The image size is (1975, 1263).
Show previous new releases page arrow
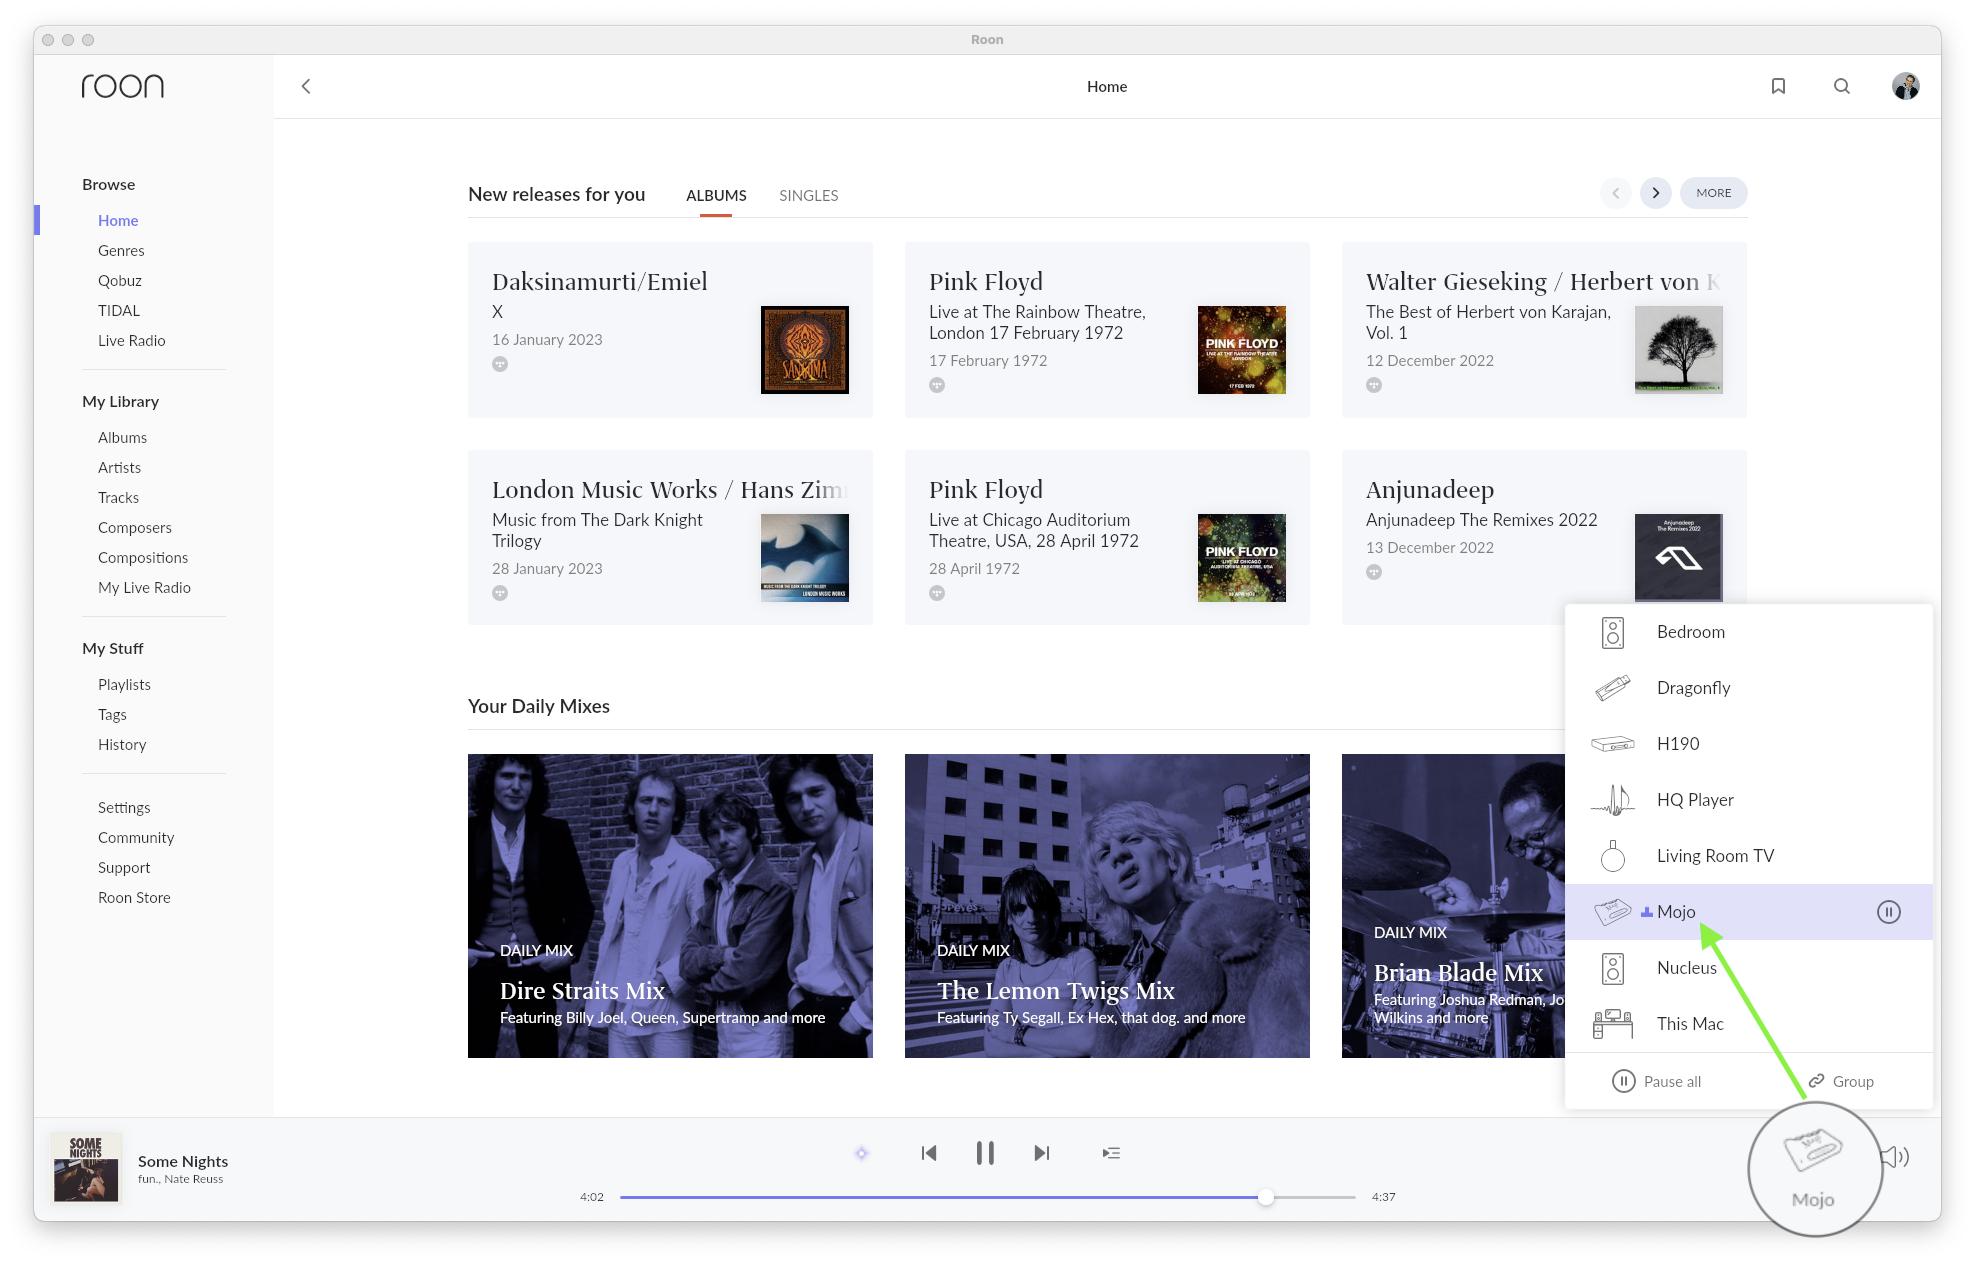(1615, 193)
